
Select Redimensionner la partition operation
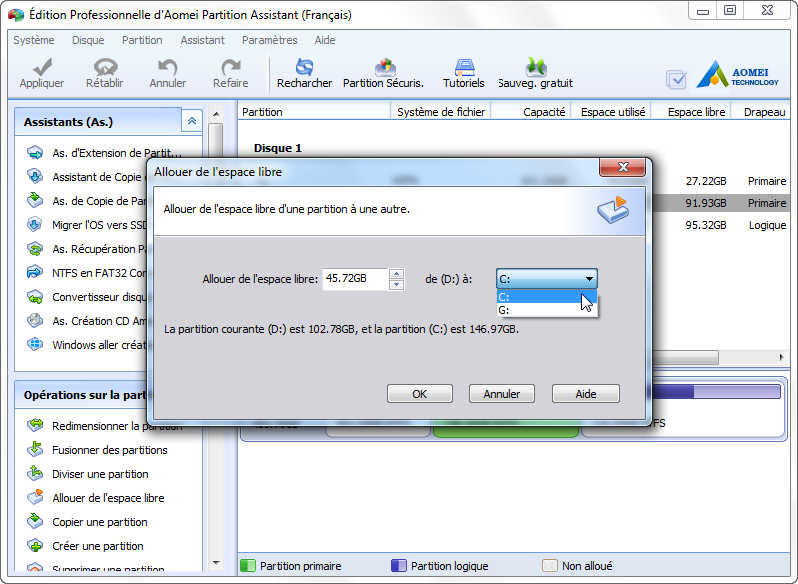pos(104,426)
